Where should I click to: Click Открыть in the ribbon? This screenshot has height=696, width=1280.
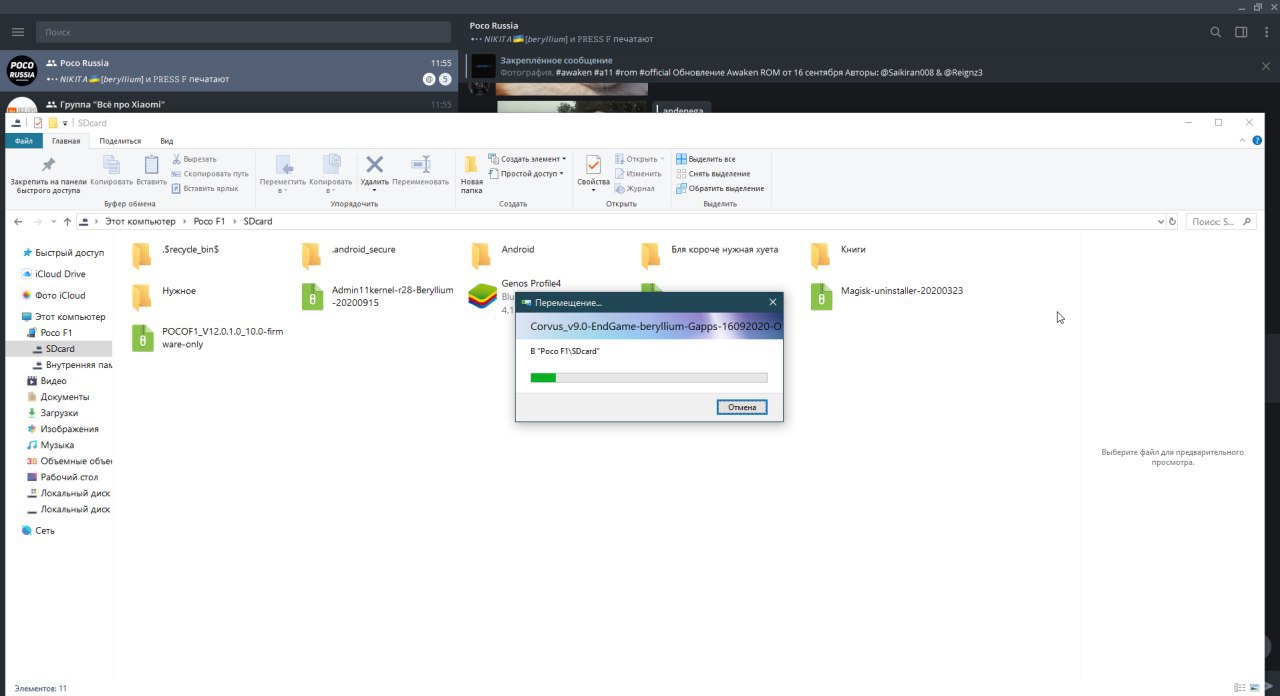point(638,159)
